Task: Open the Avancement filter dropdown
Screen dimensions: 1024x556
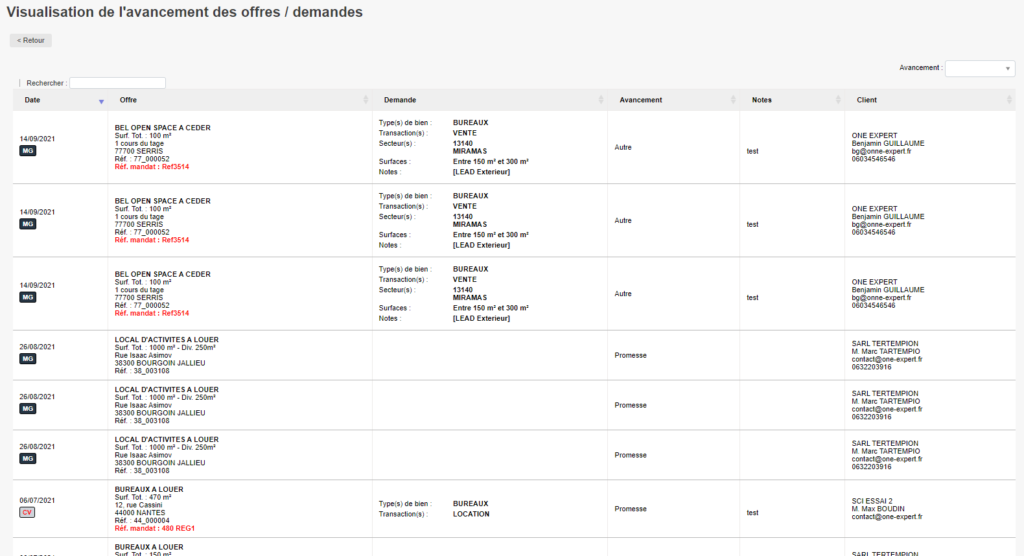Action: 980,68
